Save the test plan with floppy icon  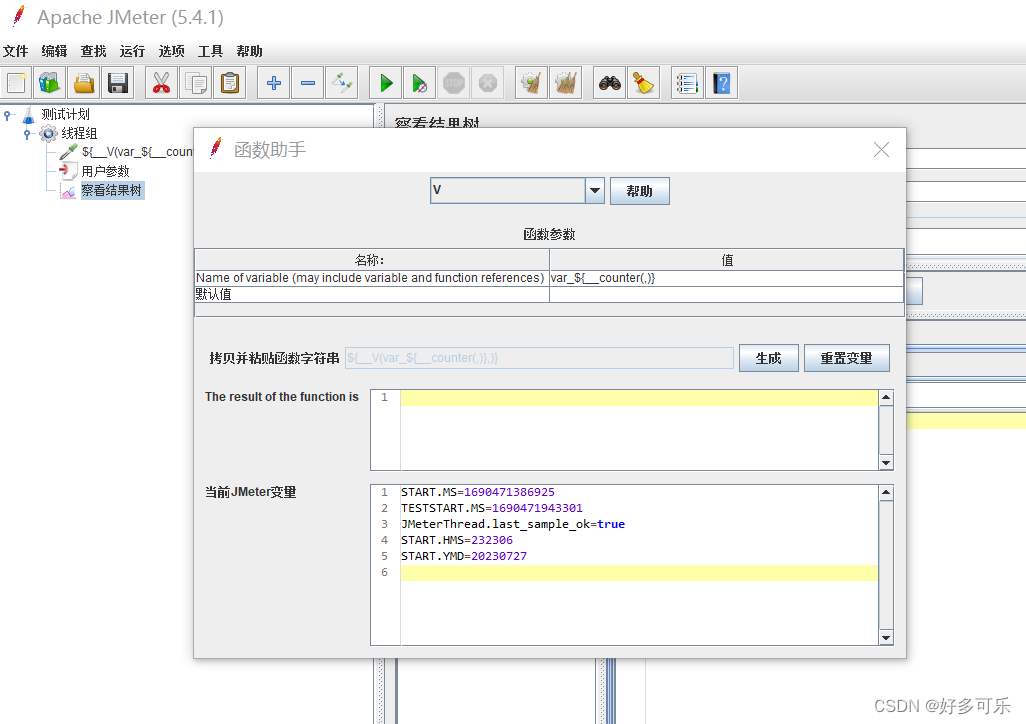(118, 83)
